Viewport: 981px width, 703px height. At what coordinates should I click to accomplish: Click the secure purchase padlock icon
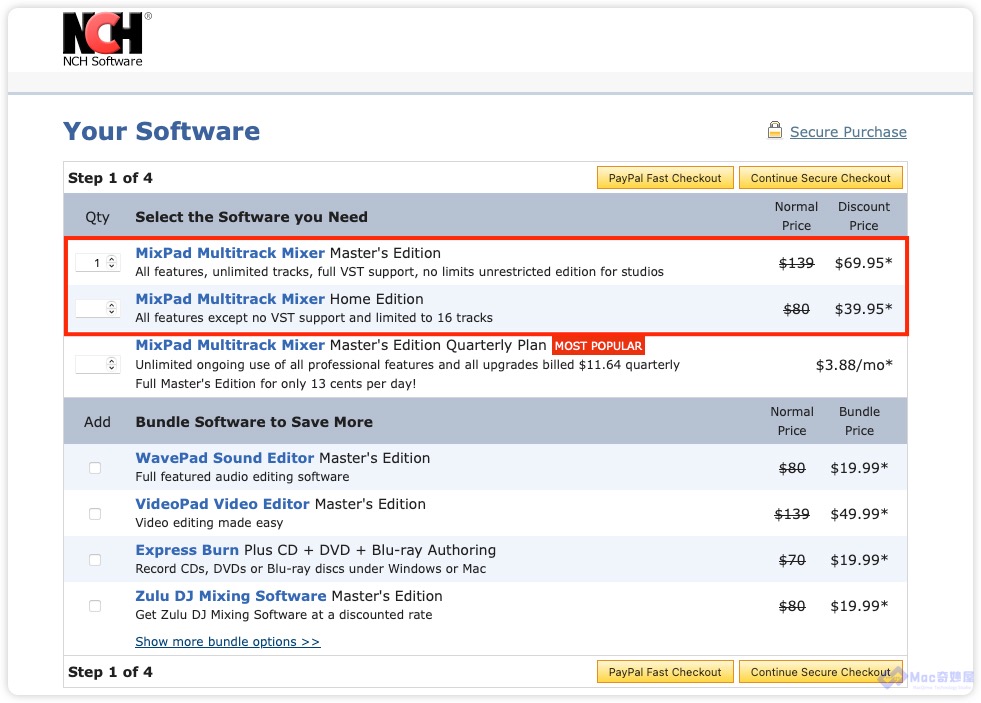tap(775, 130)
